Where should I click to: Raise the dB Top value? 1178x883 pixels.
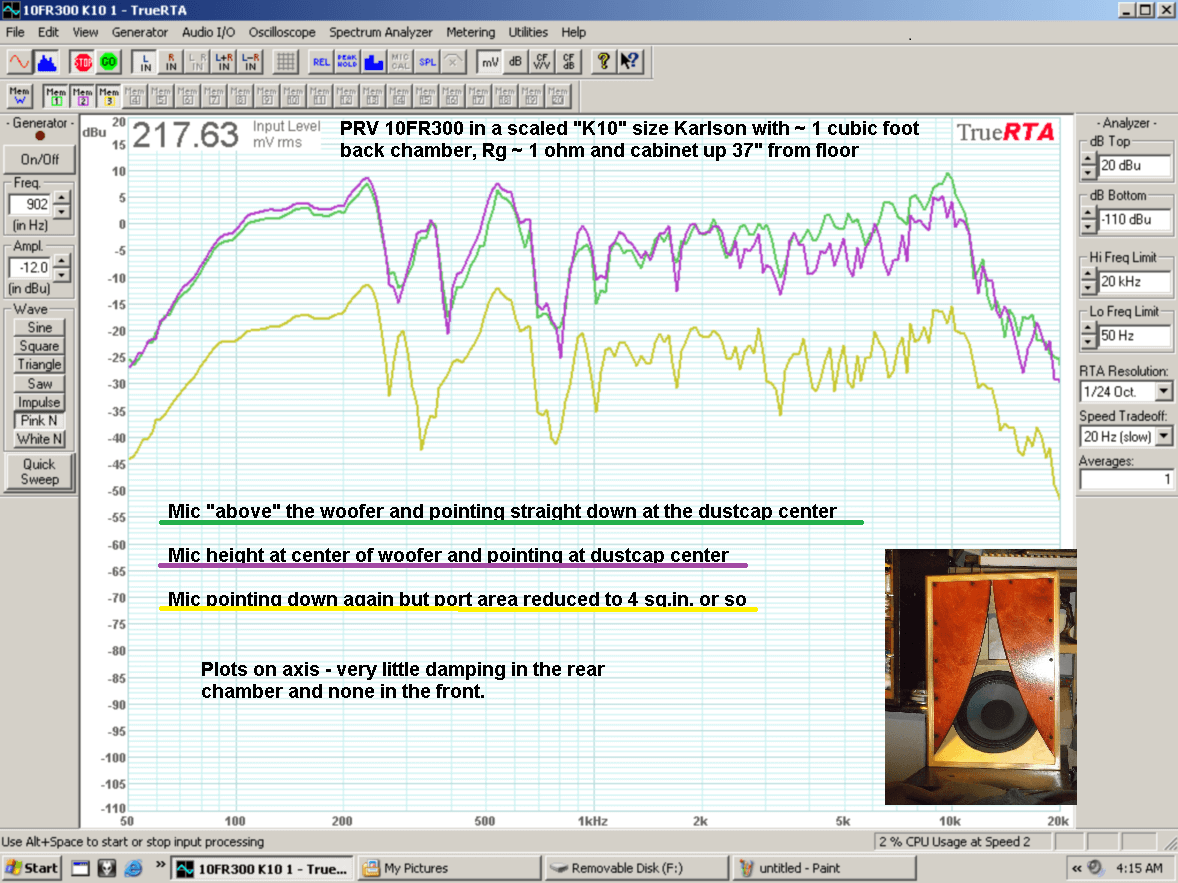pyautogui.click(x=1089, y=159)
